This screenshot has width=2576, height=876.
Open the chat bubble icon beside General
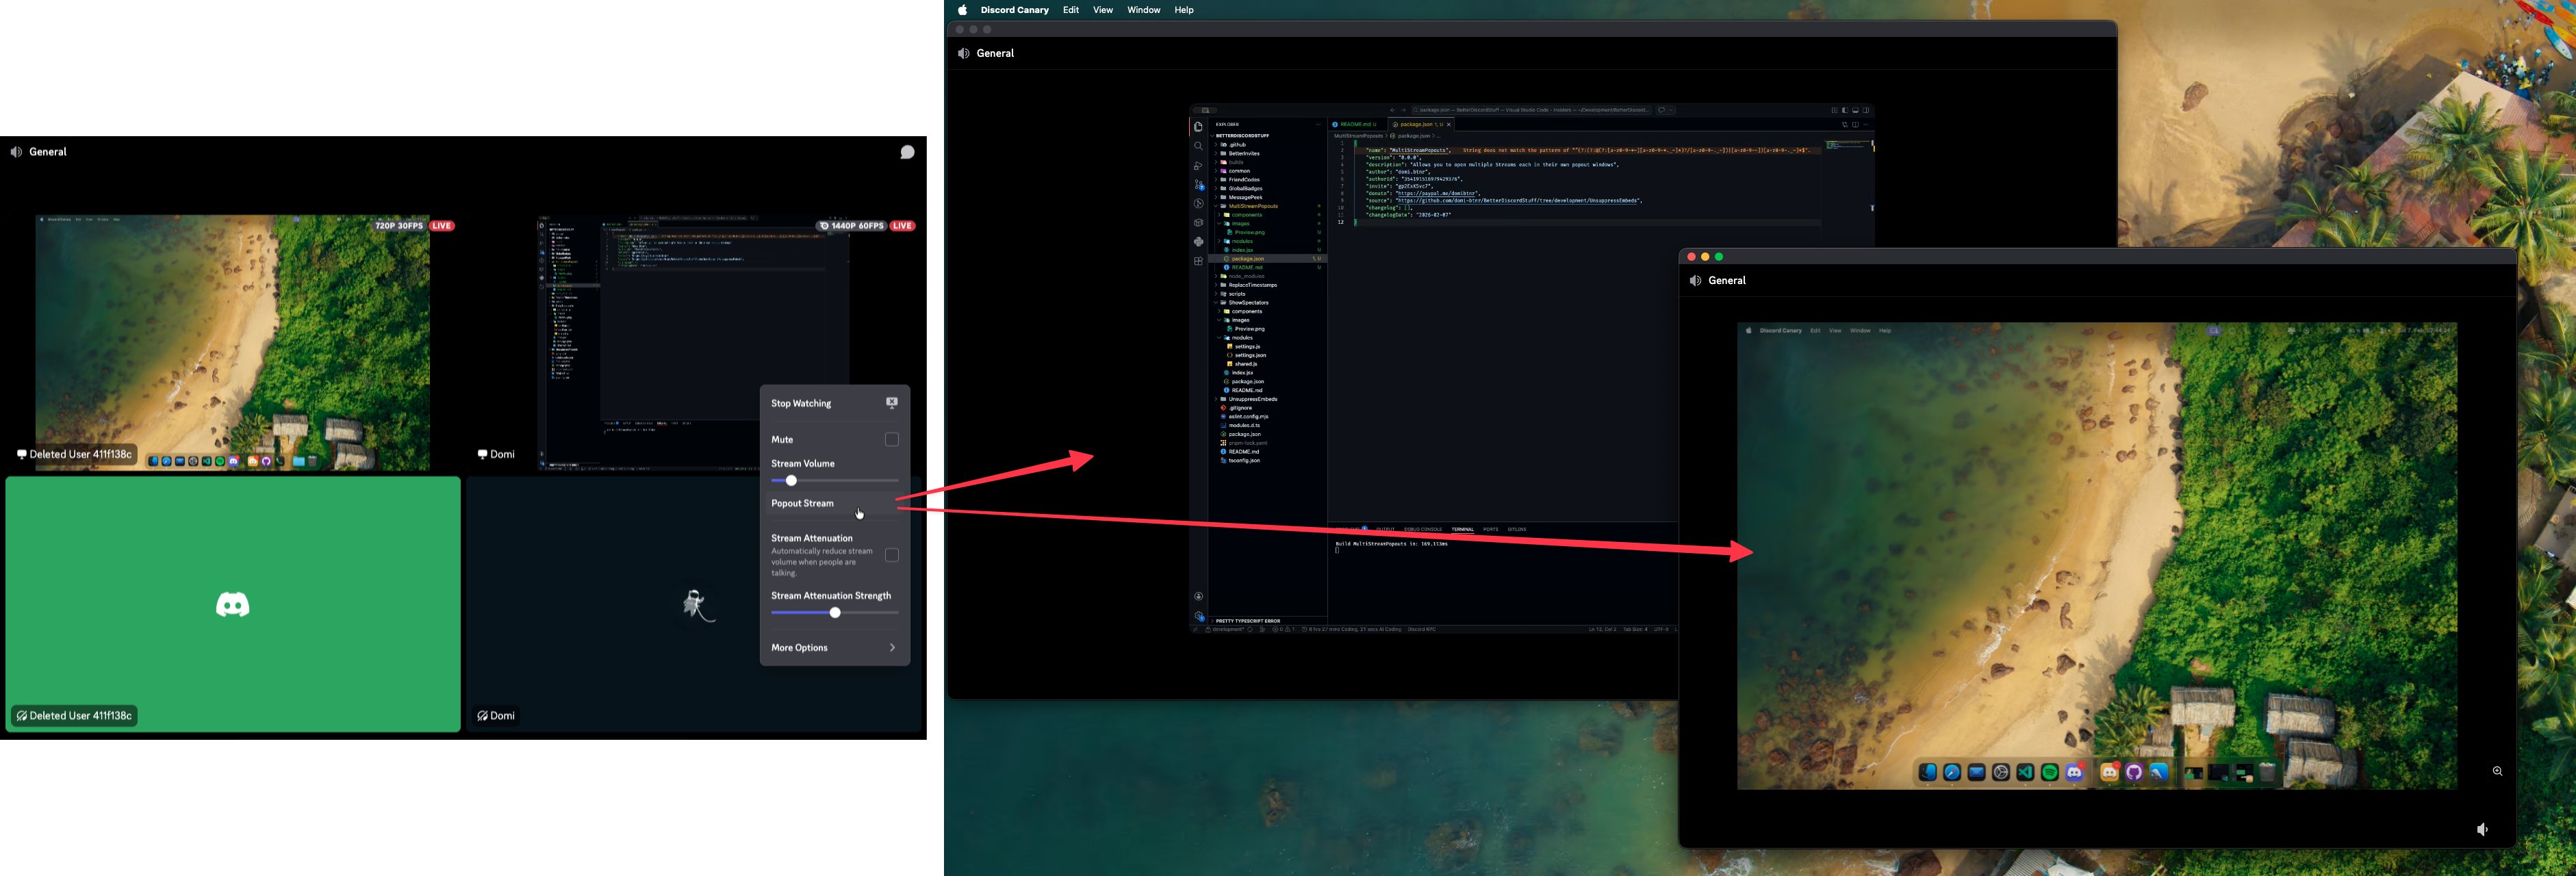pos(907,152)
